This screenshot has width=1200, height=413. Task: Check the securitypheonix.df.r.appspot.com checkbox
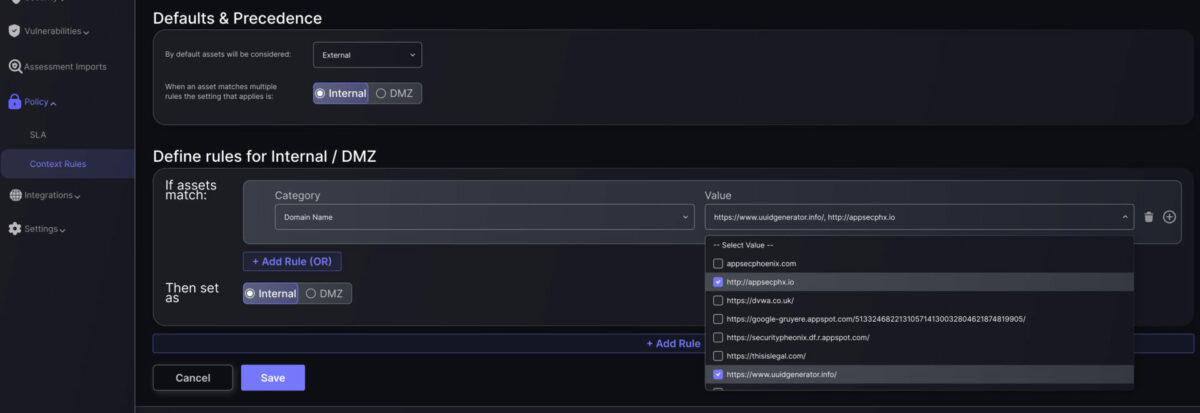pyautogui.click(x=717, y=337)
